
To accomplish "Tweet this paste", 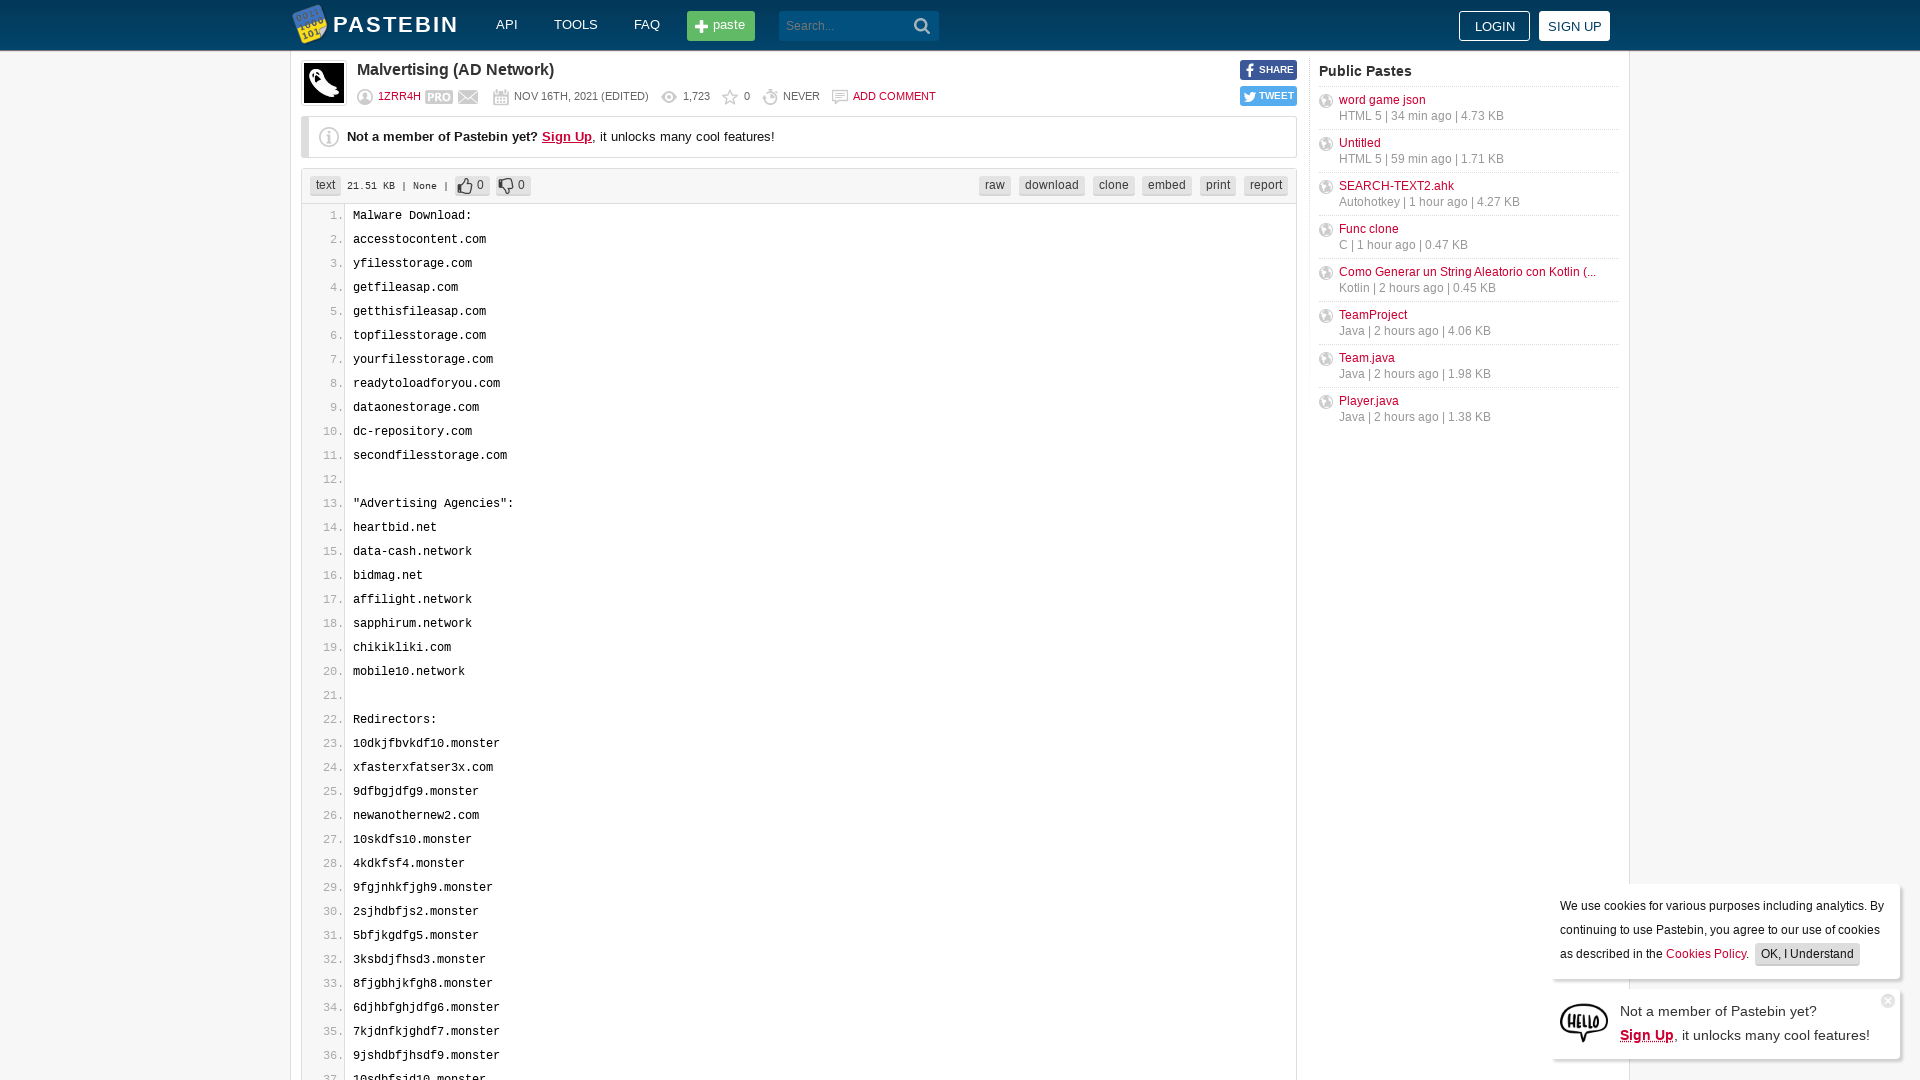I will pyautogui.click(x=1268, y=96).
